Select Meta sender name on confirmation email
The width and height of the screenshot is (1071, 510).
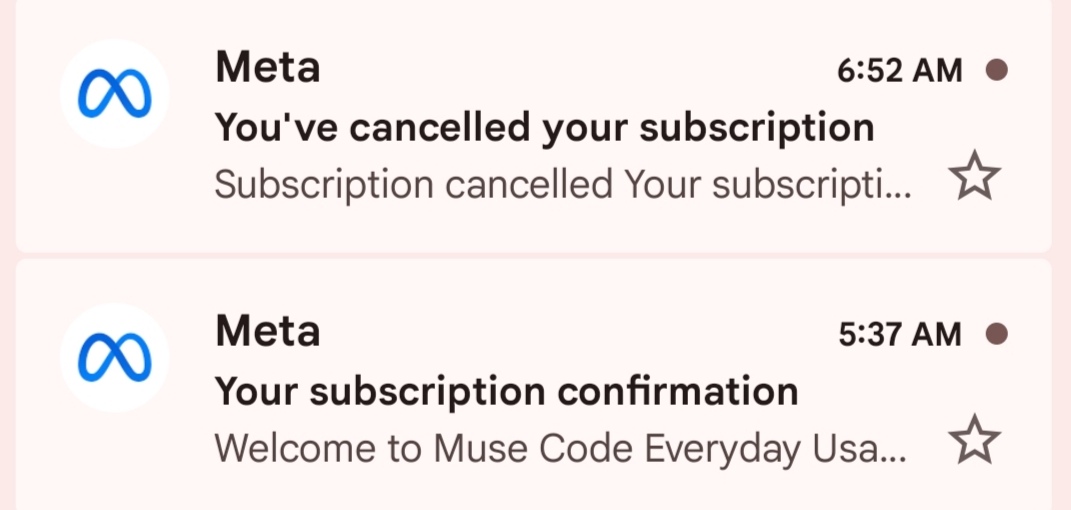pyautogui.click(x=268, y=332)
